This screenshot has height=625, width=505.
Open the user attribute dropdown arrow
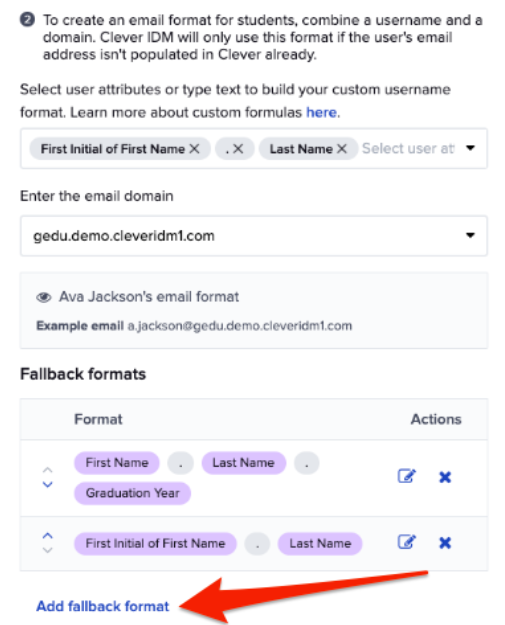pyautogui.click(x=470, y=148)
